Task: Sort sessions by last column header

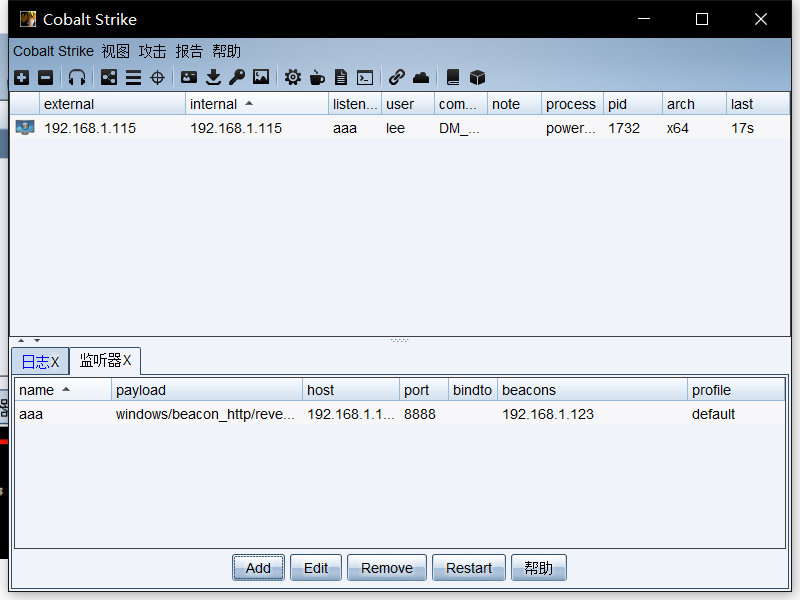Action: [758, 104]
